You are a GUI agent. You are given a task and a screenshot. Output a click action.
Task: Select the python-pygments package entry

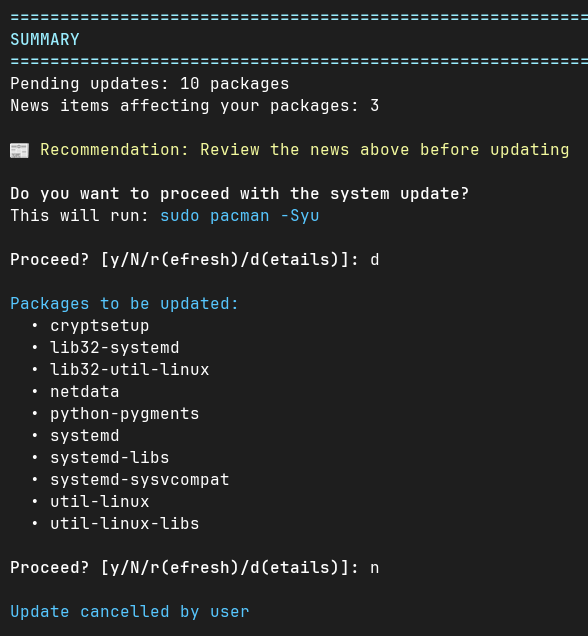[x=125, y=414]
